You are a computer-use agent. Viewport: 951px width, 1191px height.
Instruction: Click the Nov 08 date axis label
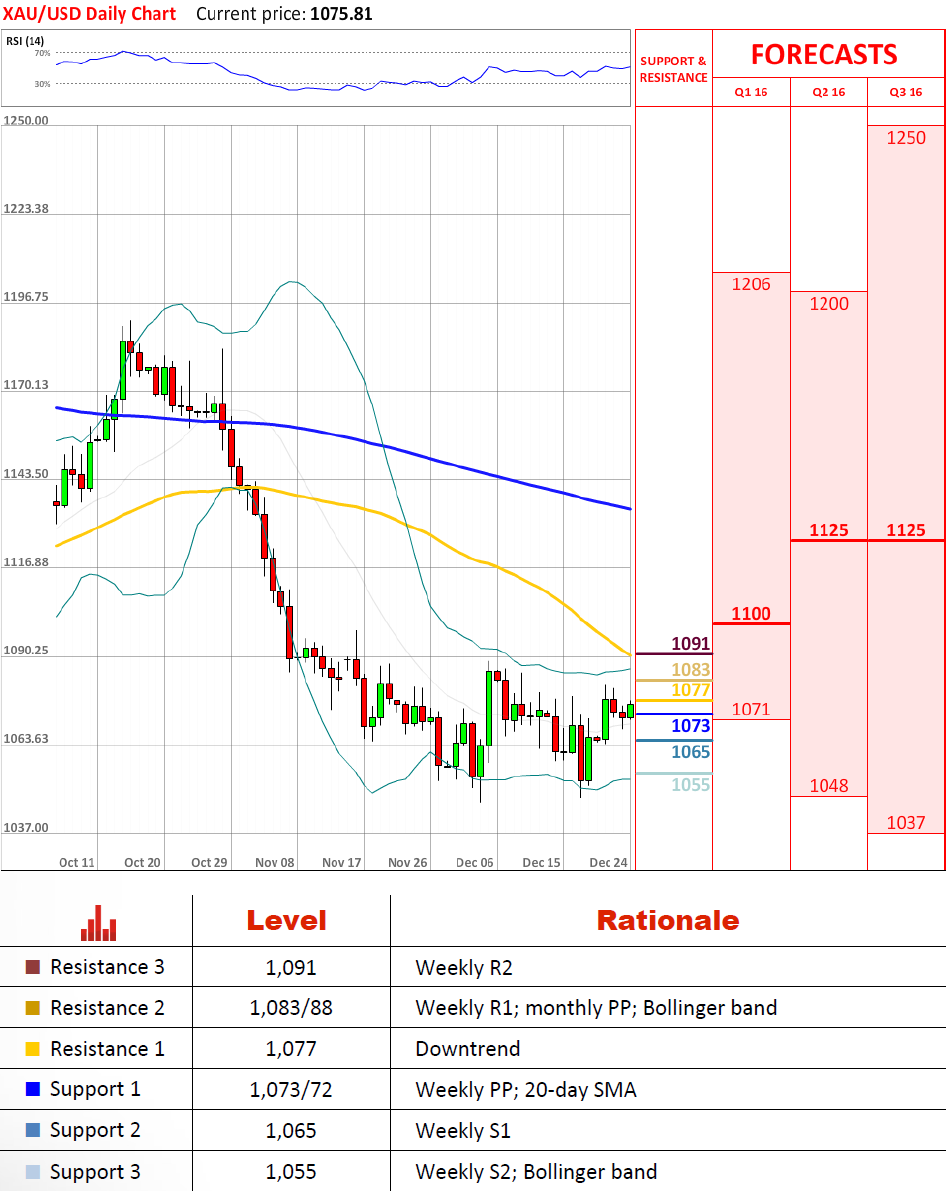pyautogui.click(x=275, y=863)
